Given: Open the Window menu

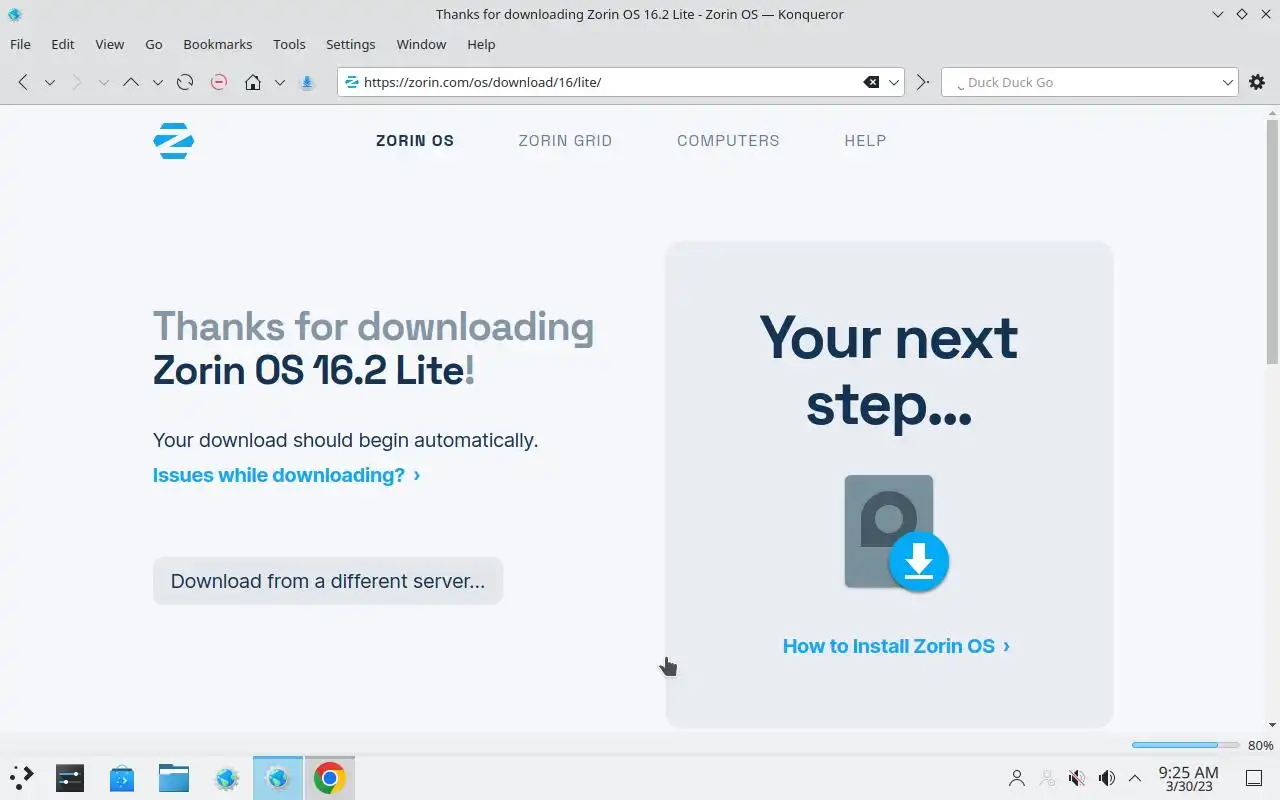Looking at the screenshot, I should 421,44.
